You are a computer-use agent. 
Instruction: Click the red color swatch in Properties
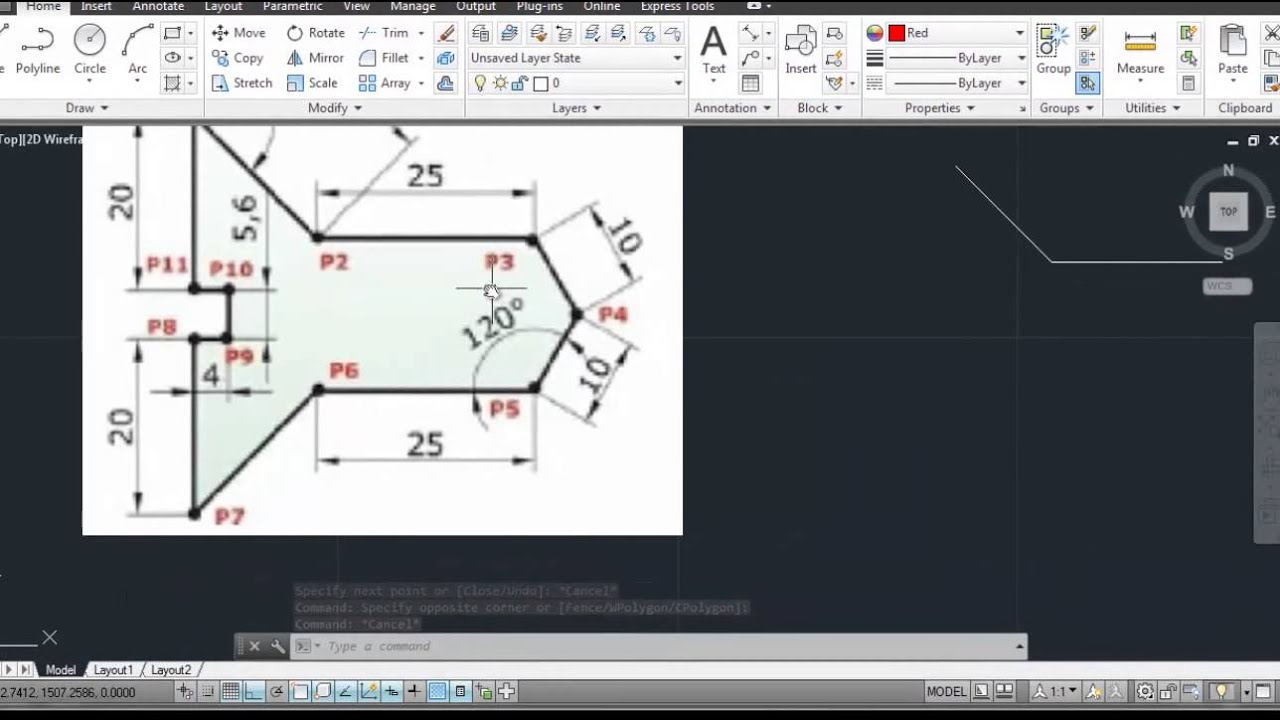[x=896, y=33]
